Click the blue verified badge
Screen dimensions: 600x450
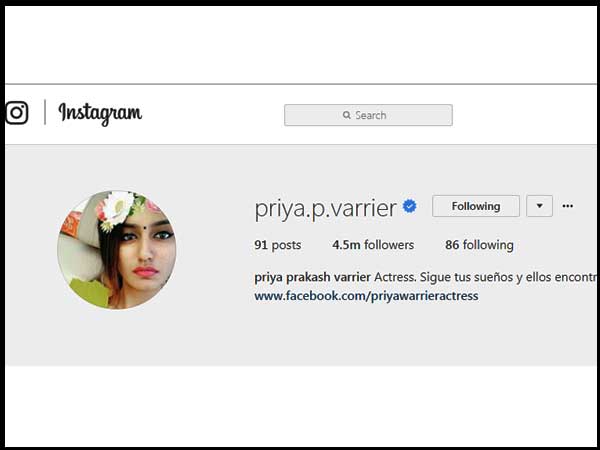[409, 206]
